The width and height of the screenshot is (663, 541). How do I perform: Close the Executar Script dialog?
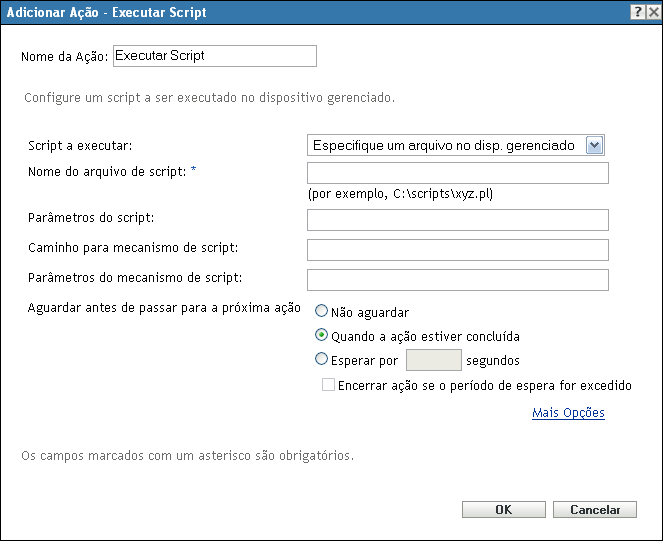tap(651, 10)
